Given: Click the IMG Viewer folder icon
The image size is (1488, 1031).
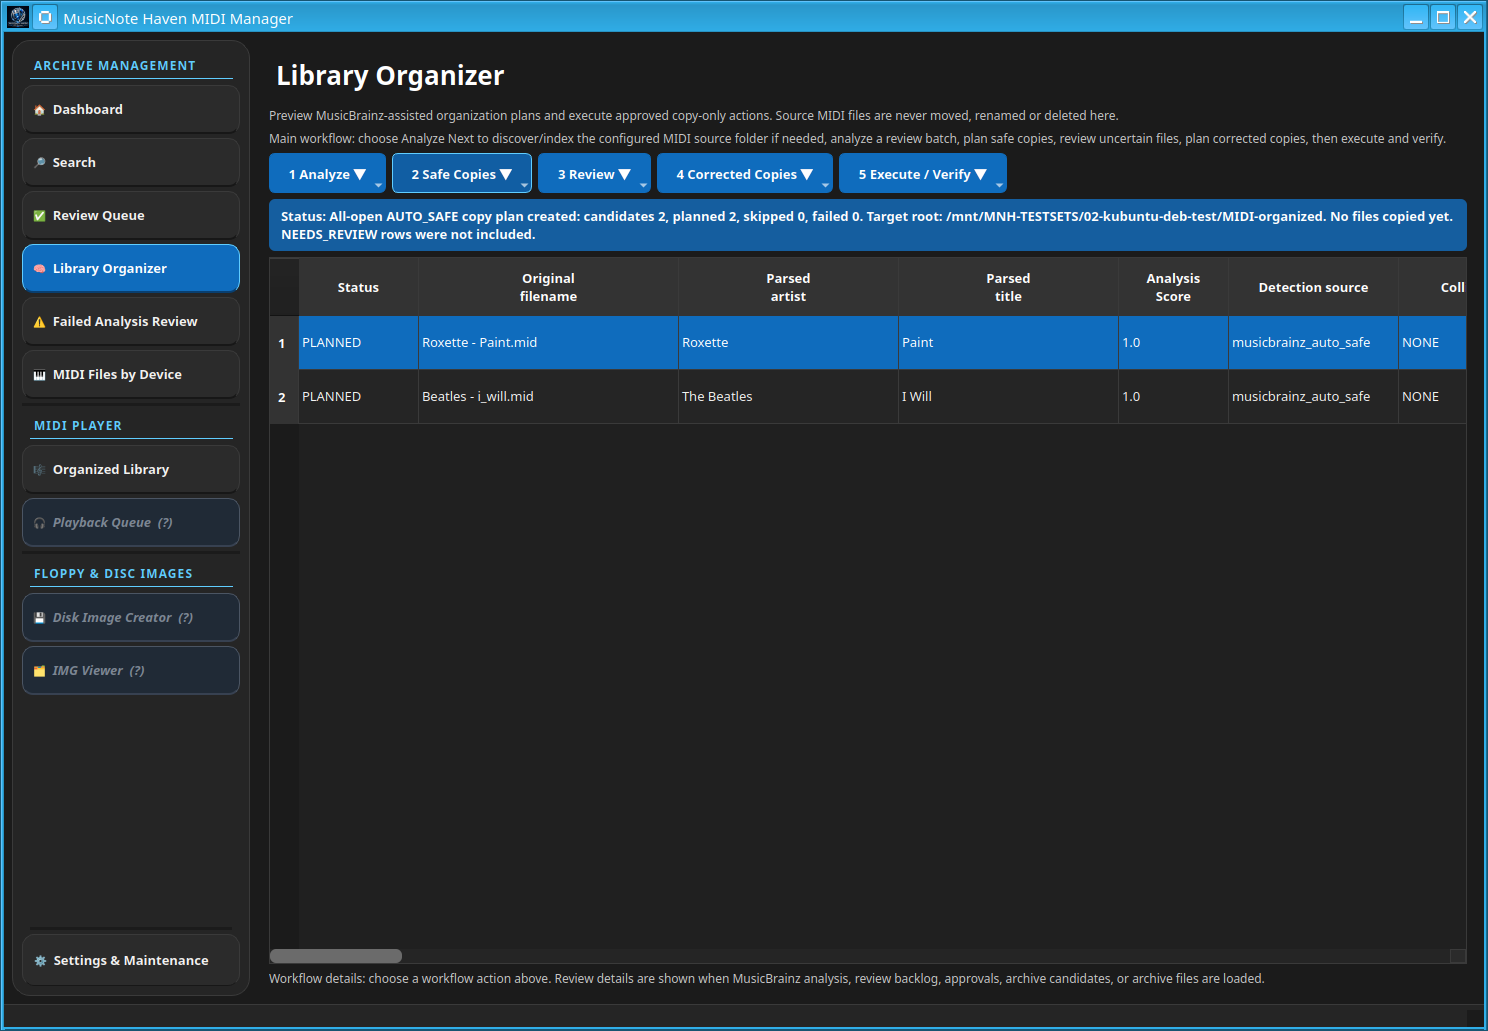Looking at the screenshot, I should (x=39, y=671).
